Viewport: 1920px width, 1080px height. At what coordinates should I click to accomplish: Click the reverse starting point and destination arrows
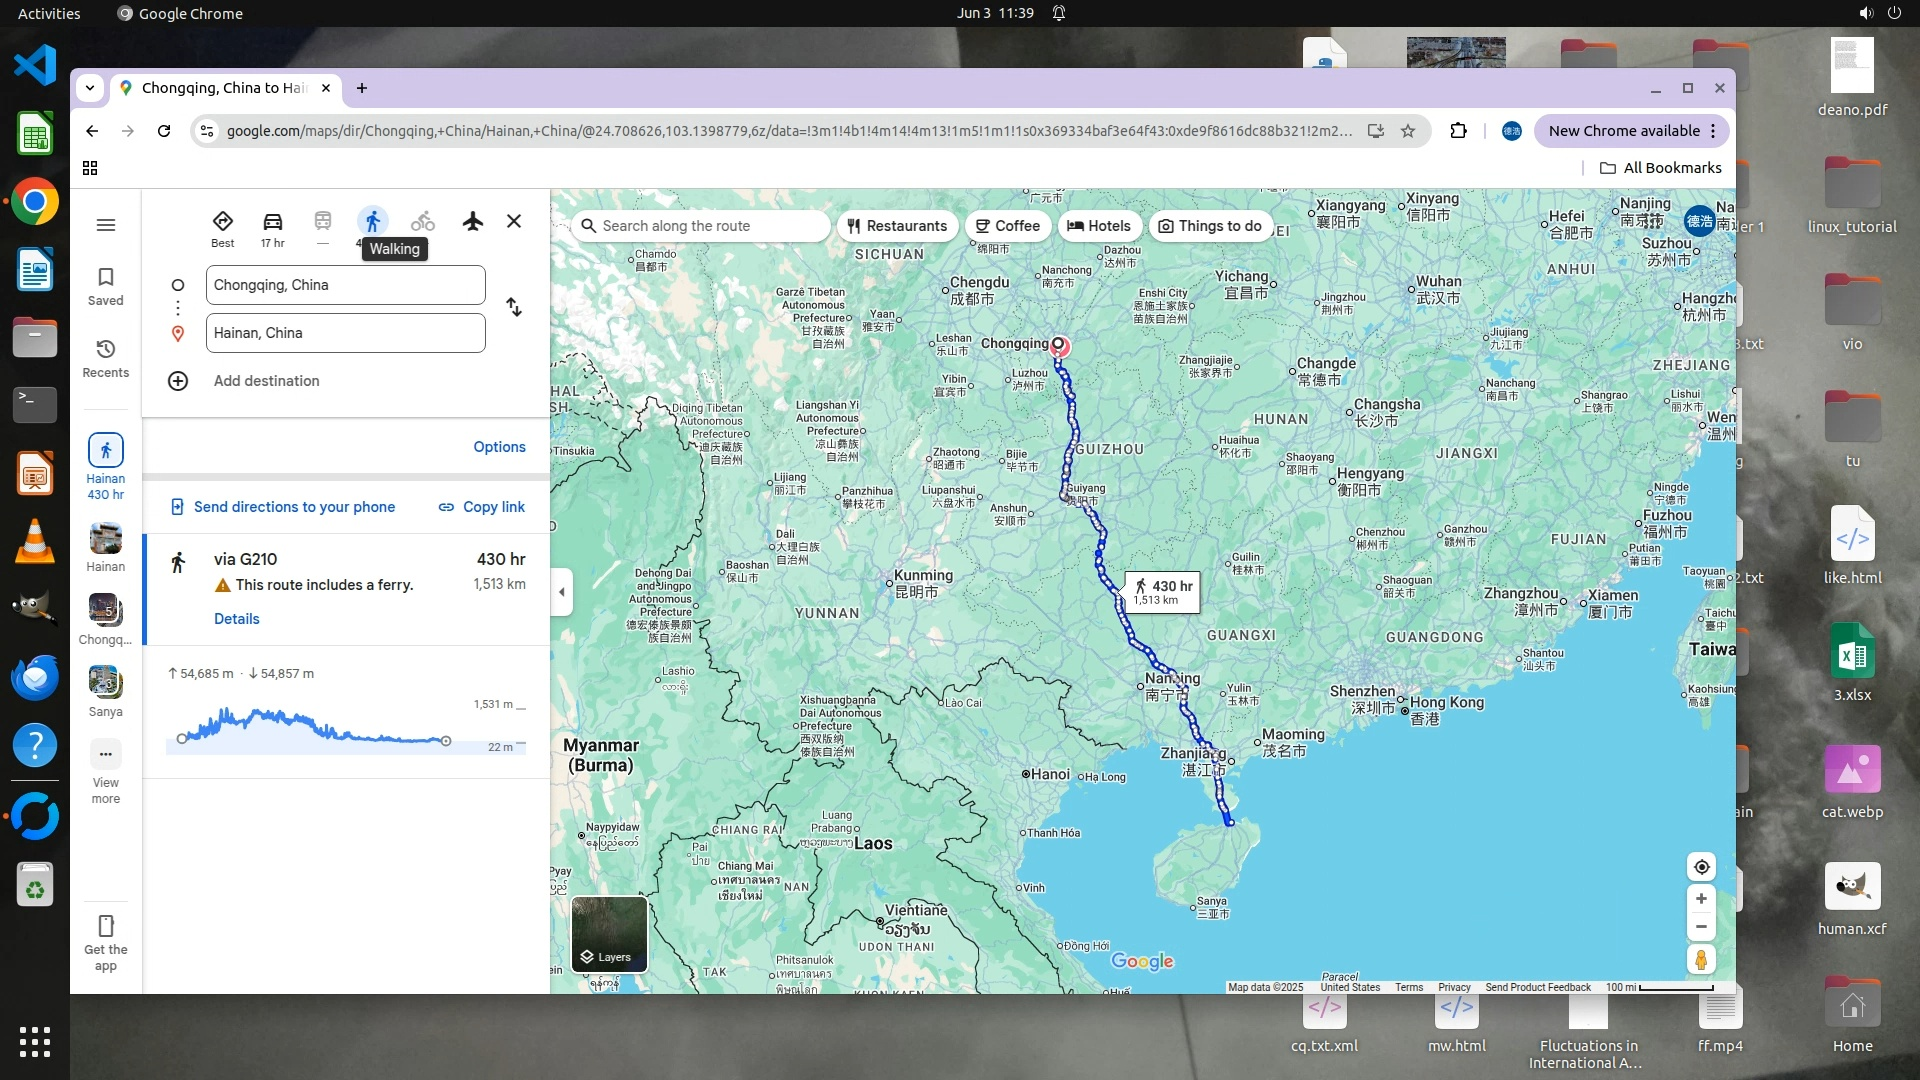pyautogui.click(x=514, y=307)
